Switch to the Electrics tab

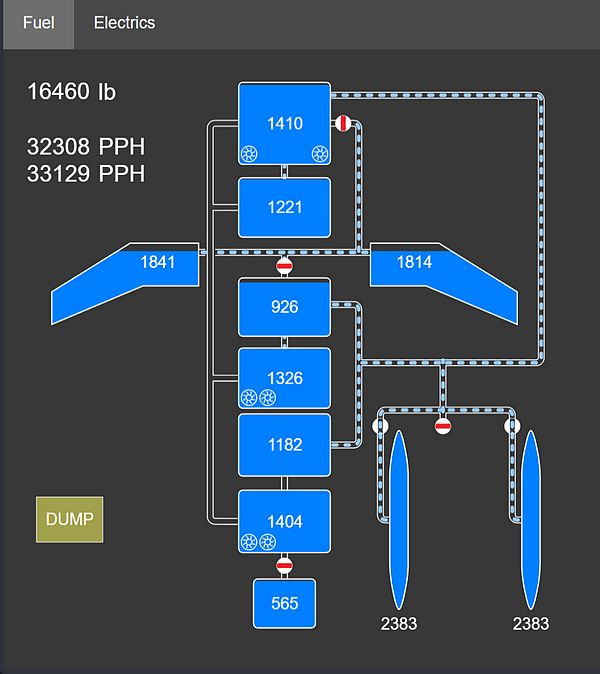pos(124,23)
